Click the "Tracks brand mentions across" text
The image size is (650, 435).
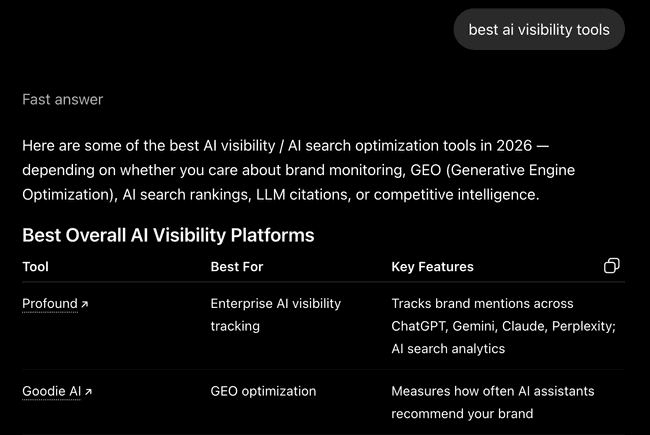pyautogui.click(x=483, y=304)
